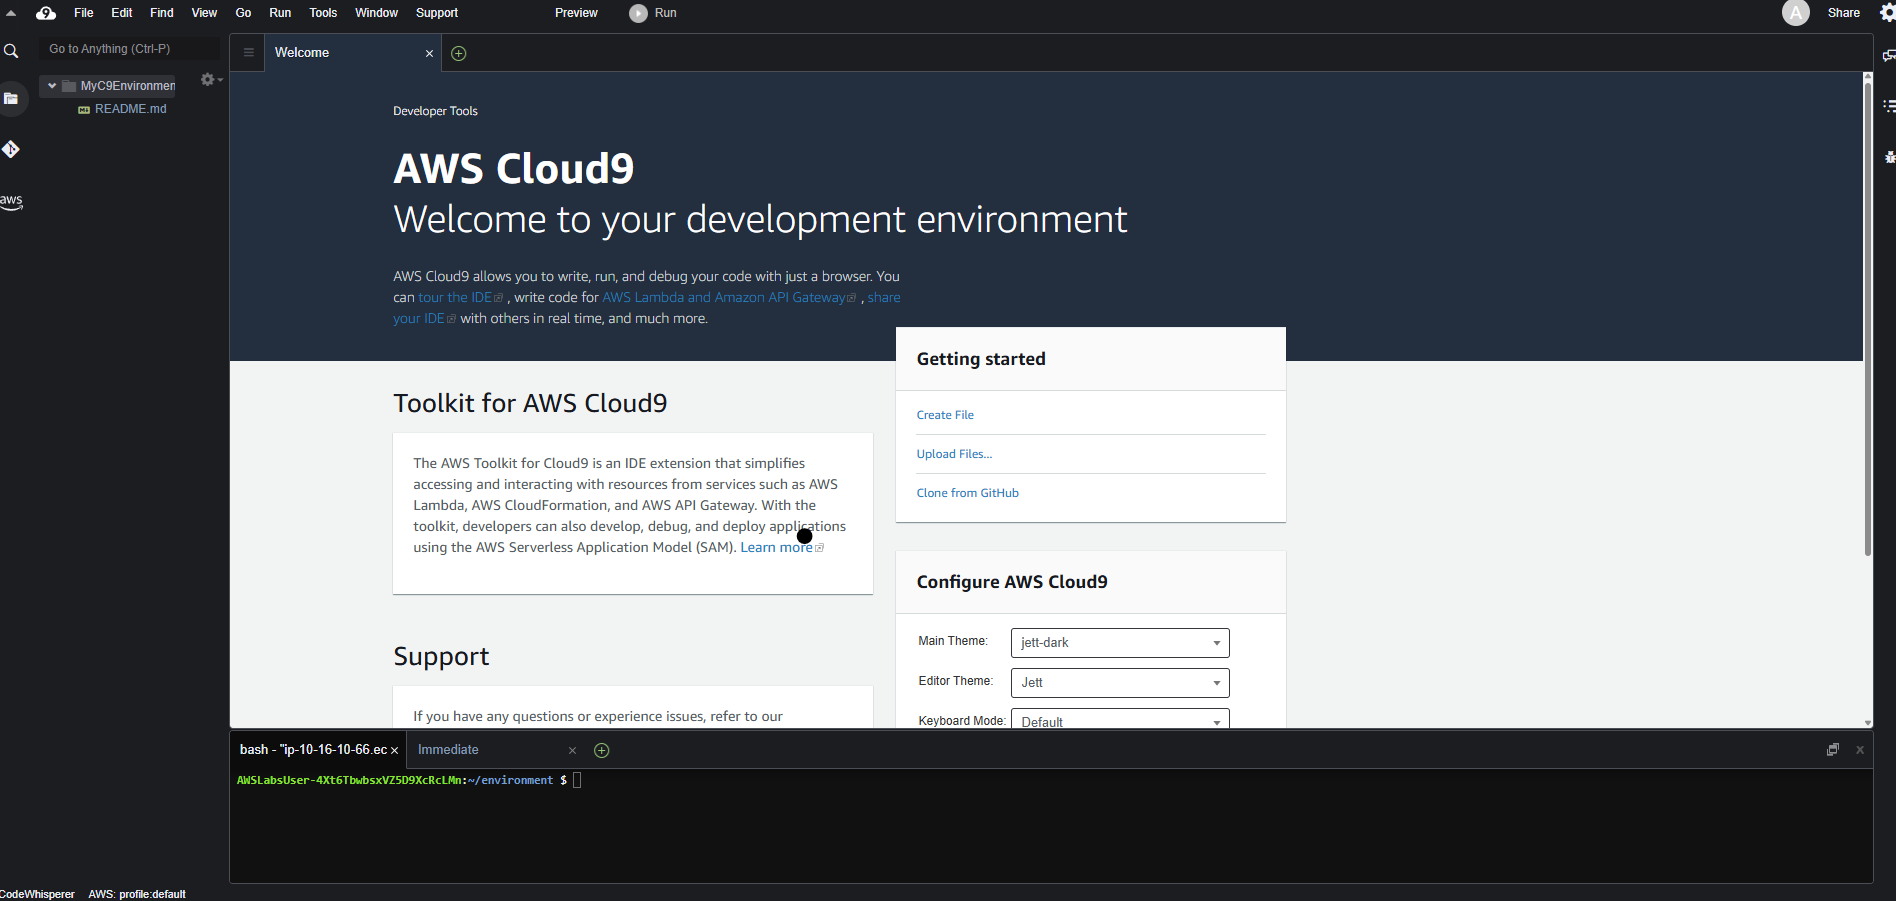Image resolution: width=1896 pixels, height=901 pixels.
Task: Click the Run play icon in menu bar
Action: (x=638, y=13)
